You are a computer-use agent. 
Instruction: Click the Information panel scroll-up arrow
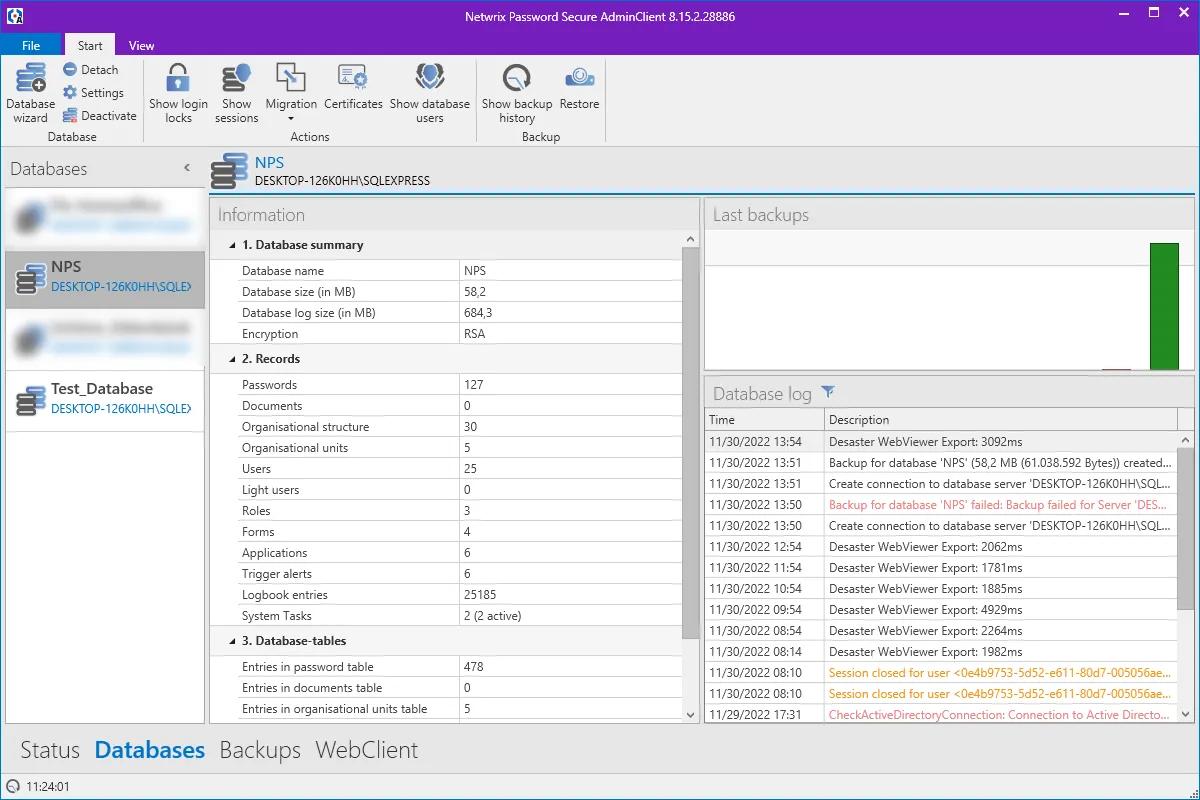click(x=690, y=239)
